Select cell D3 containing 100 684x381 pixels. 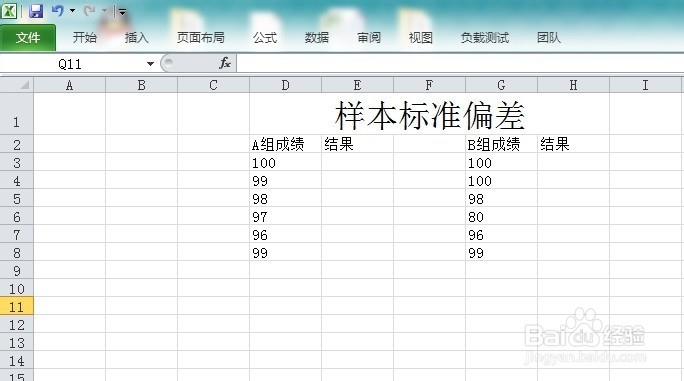click(x=285, y=162)
